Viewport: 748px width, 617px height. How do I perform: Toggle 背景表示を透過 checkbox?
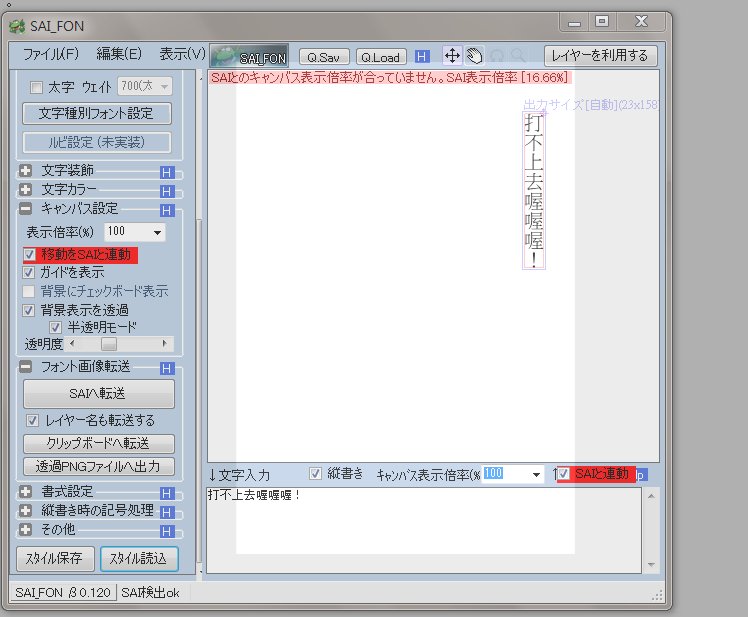click(29, 310)
